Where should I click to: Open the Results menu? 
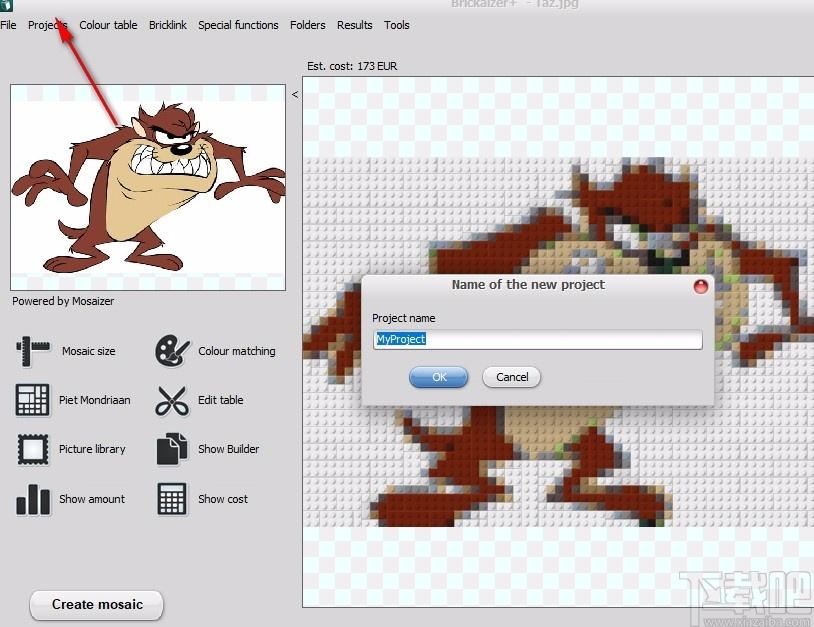[x=355, y=25]
